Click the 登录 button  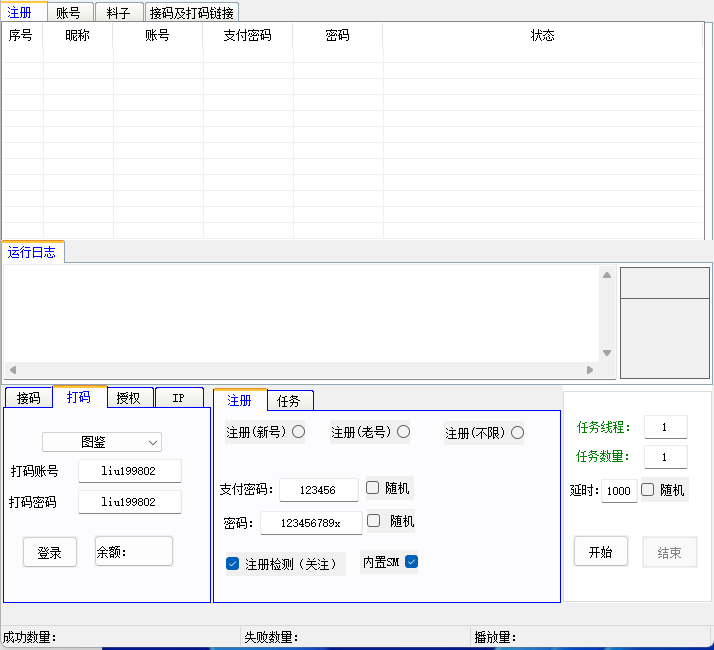pyautogui.click(x=50, y=552)
